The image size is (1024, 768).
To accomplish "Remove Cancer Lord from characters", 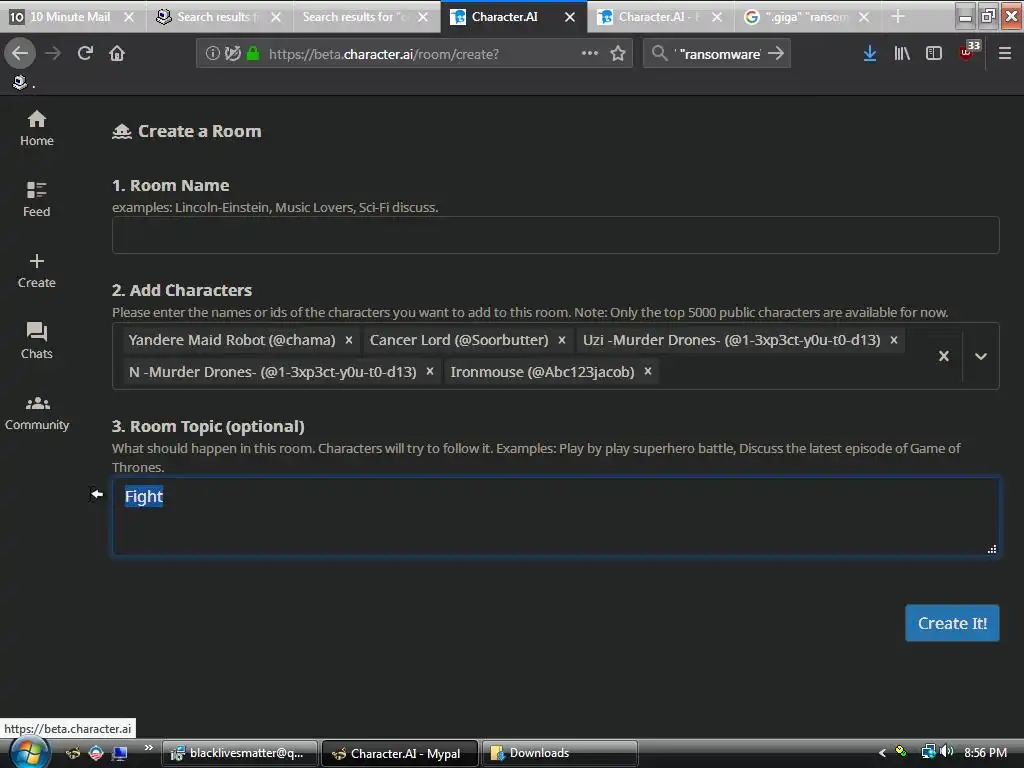I will point(562,340).
